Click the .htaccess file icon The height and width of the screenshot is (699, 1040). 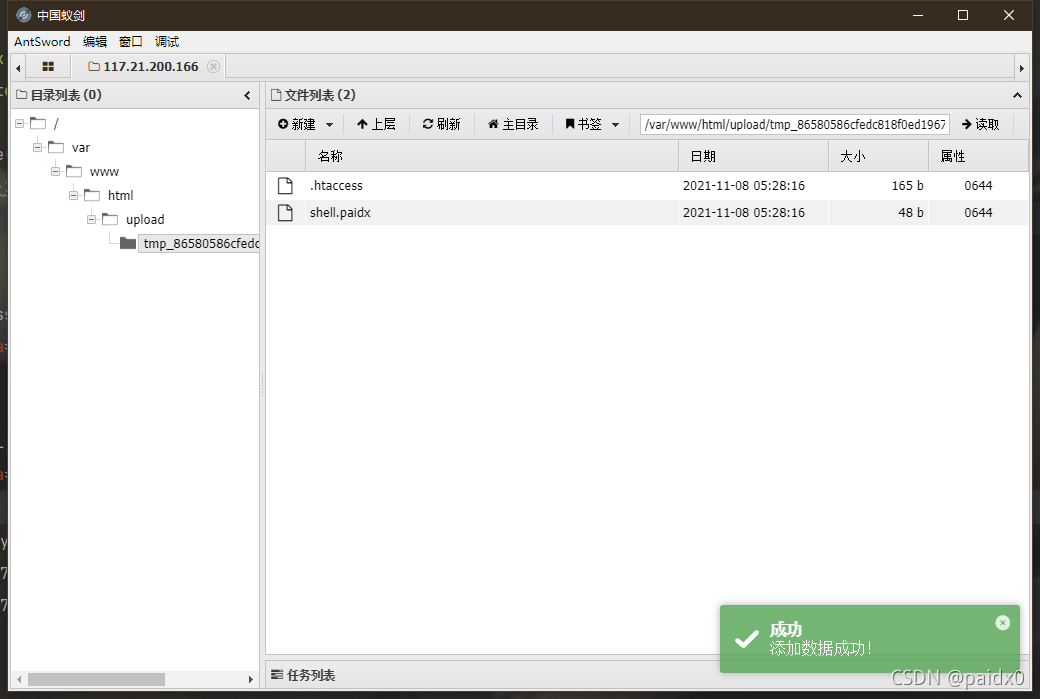pos(285,186)
